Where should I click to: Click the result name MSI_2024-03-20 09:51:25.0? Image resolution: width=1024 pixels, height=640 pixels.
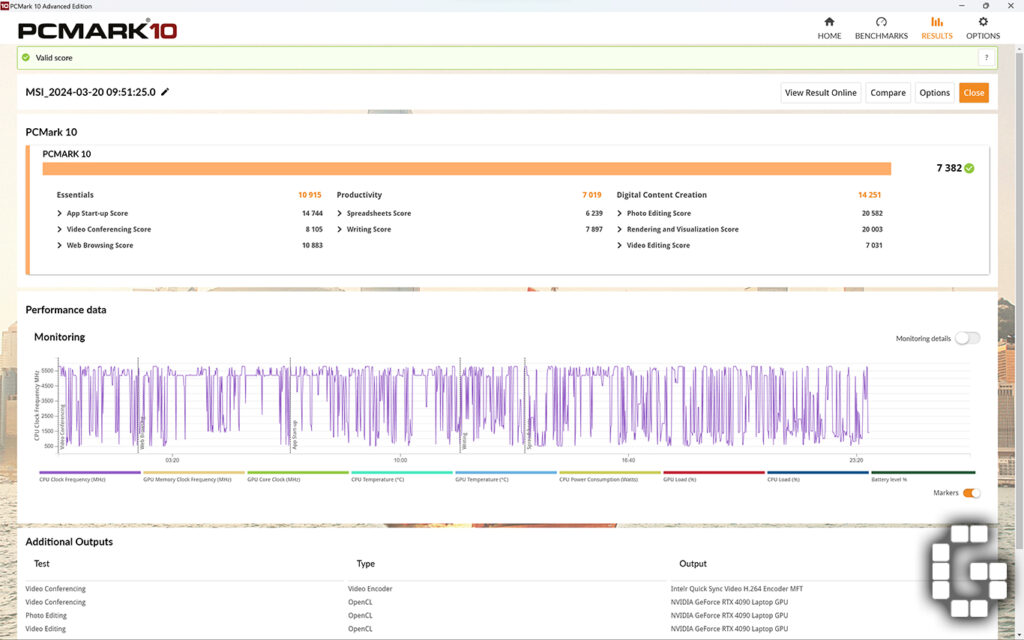pyautogui.click(x=90, y=92)
